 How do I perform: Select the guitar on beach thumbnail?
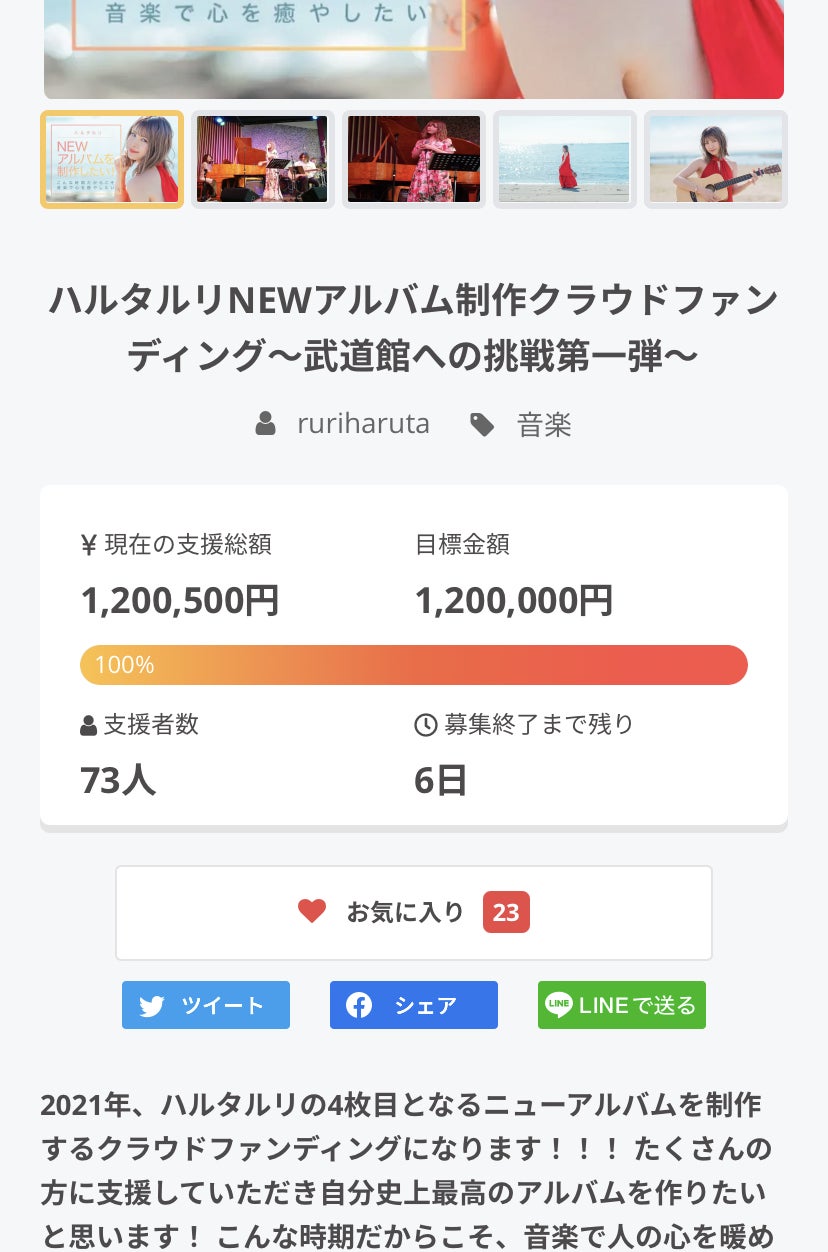pyautogui.click(x=715, y=160)
